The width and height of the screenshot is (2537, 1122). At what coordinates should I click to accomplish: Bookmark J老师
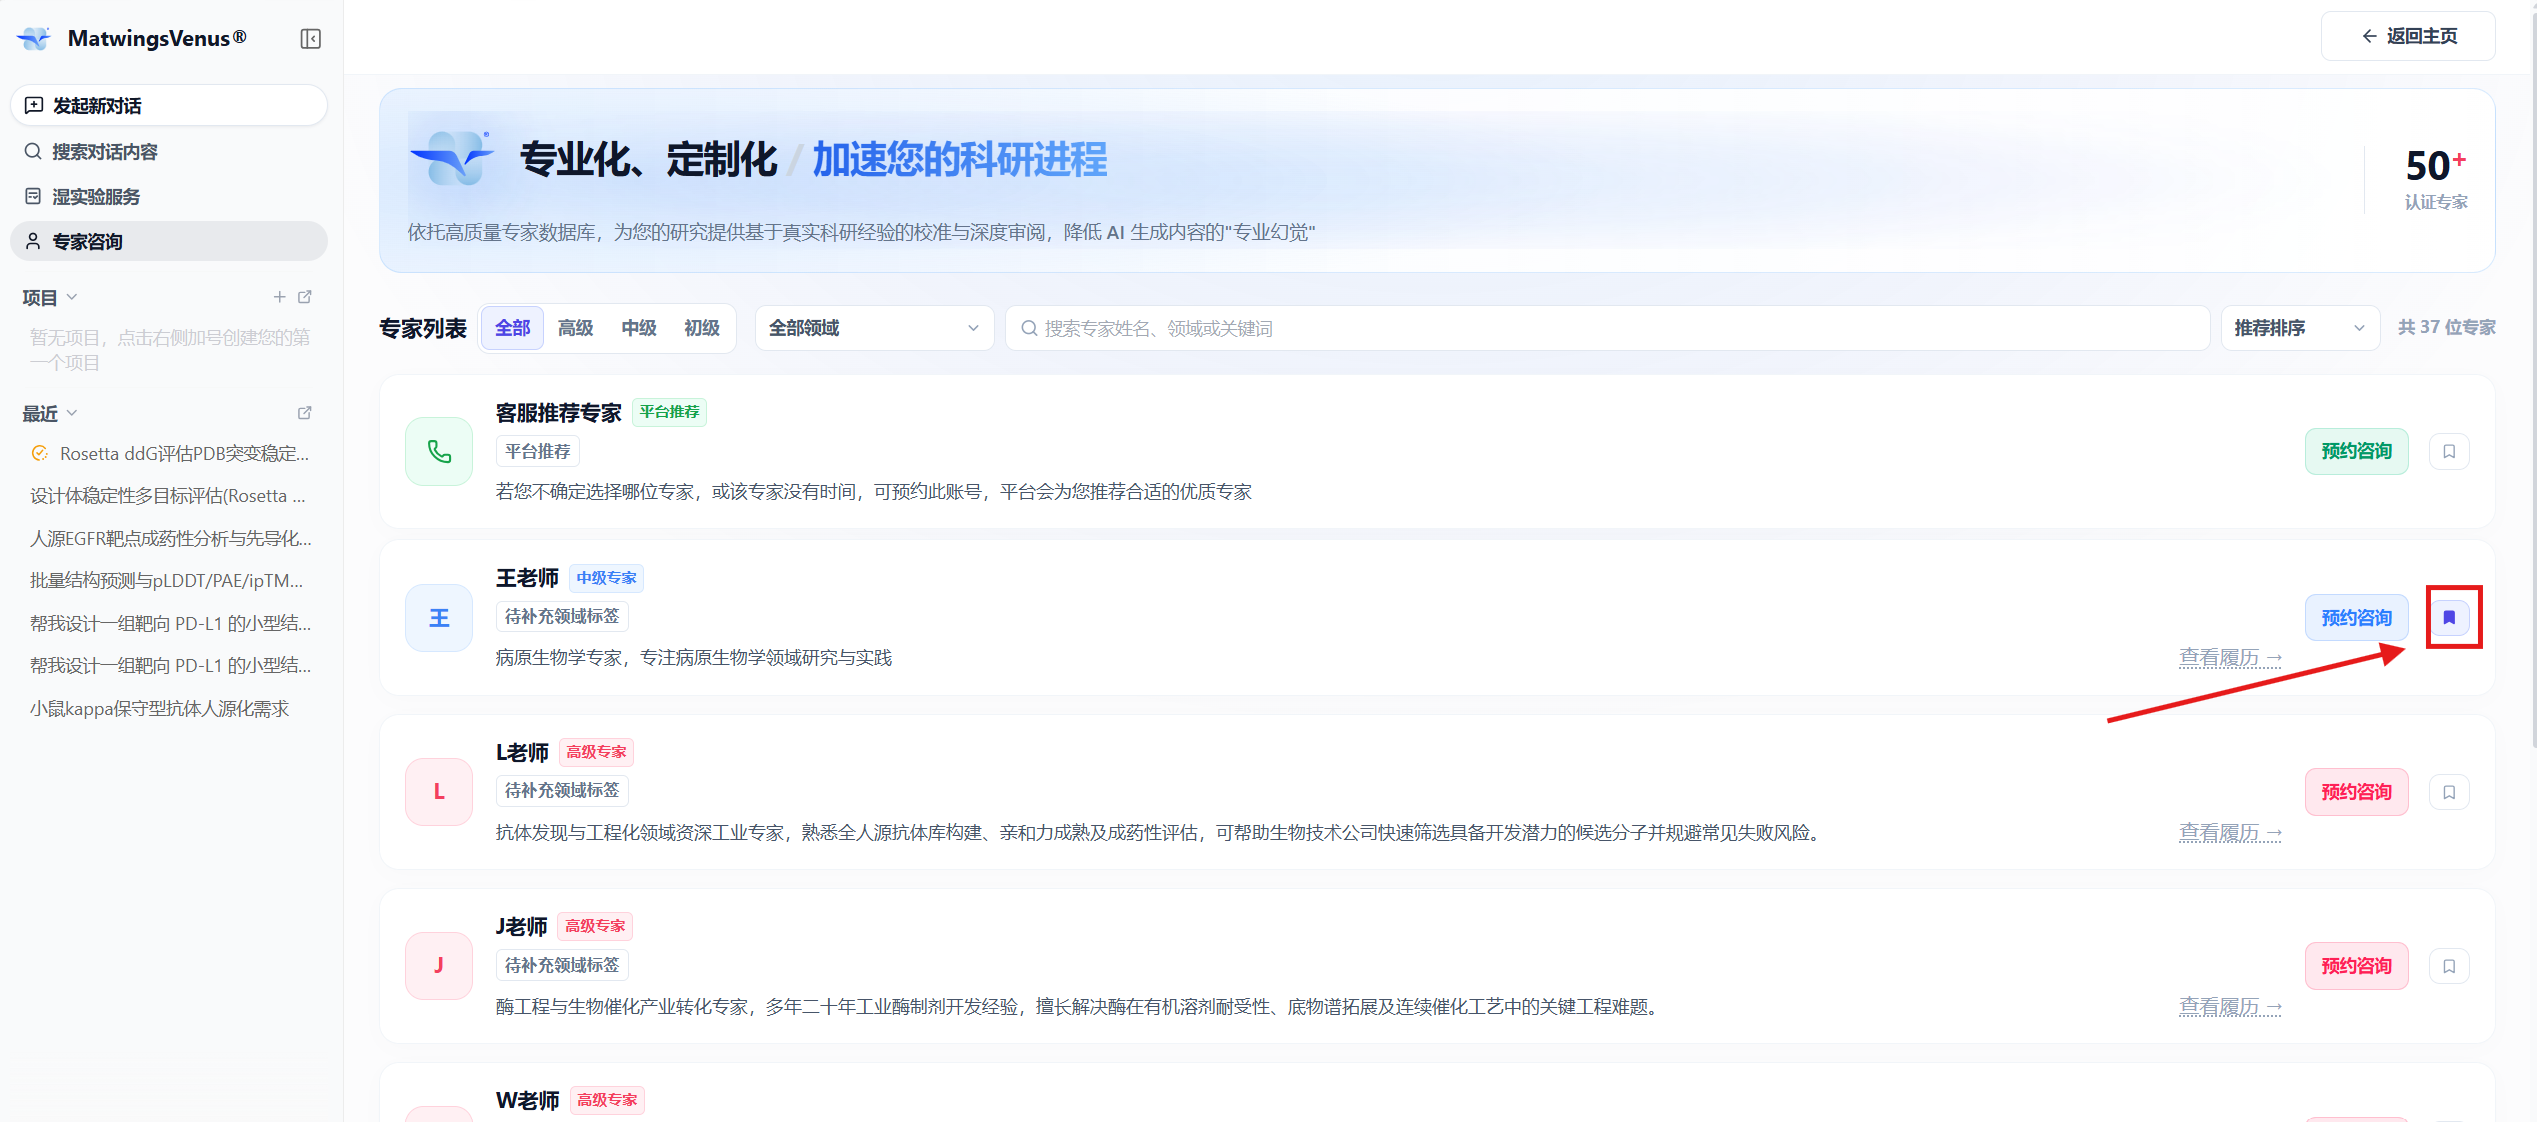click(x=2449, y=966)
